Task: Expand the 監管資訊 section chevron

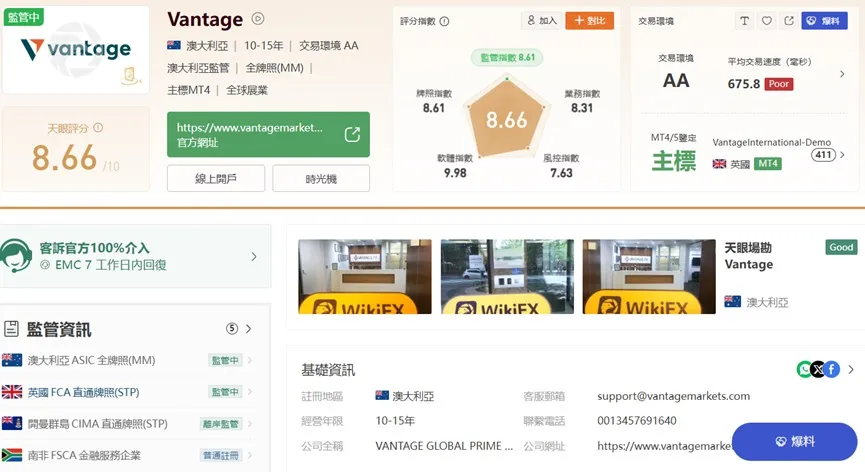Action: [x=249, y=329]
